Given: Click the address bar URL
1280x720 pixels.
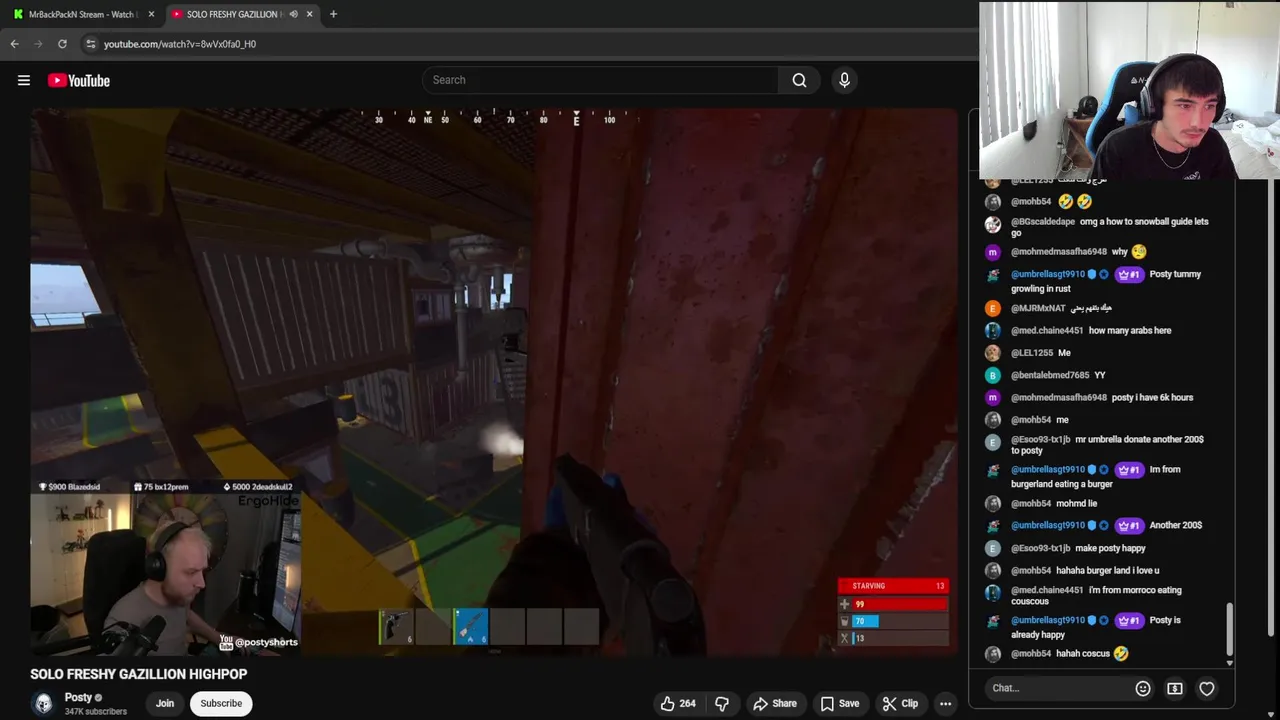Looking at the screenshot, I should click(180, 44).
